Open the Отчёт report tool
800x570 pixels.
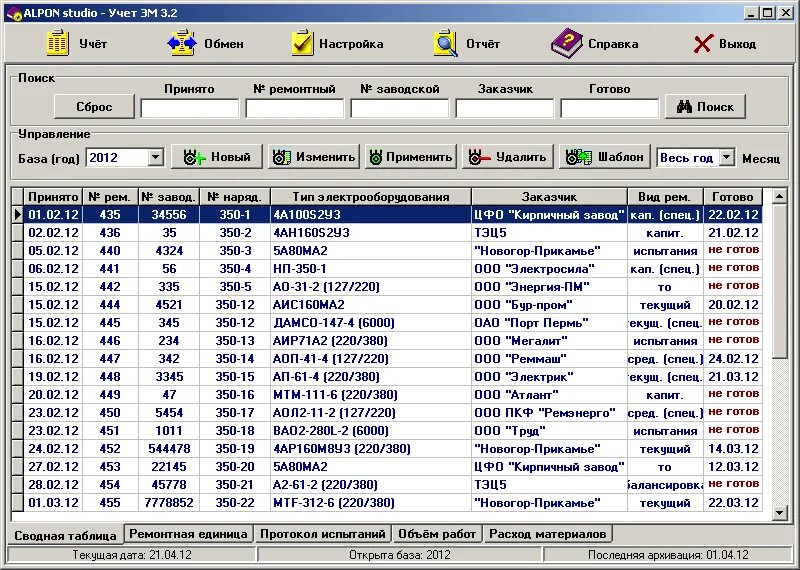pyautogui.click(x=466, y=43)
